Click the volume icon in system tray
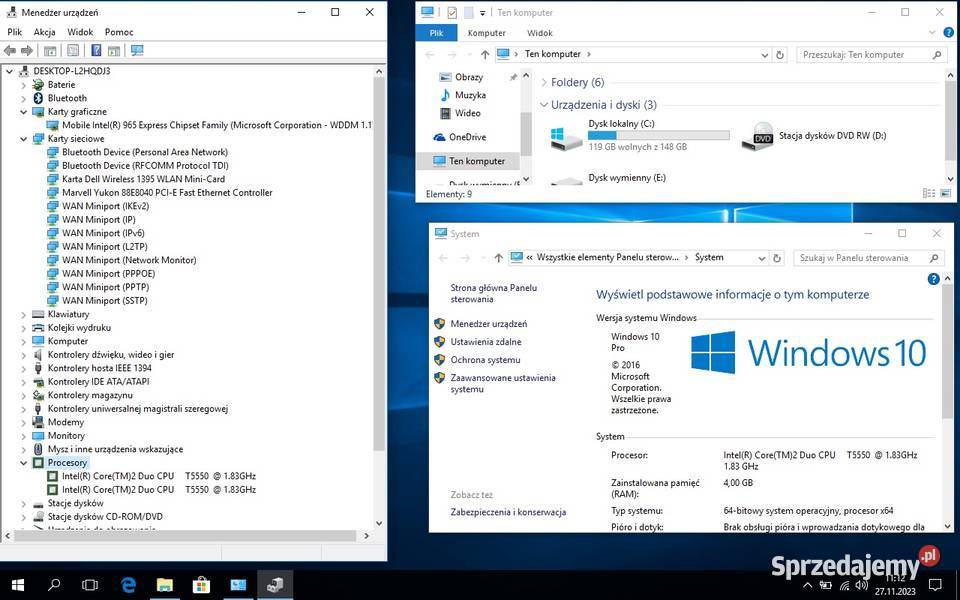Screen dimensions: 960x600 pyautogui.click(x=861, y=586)
